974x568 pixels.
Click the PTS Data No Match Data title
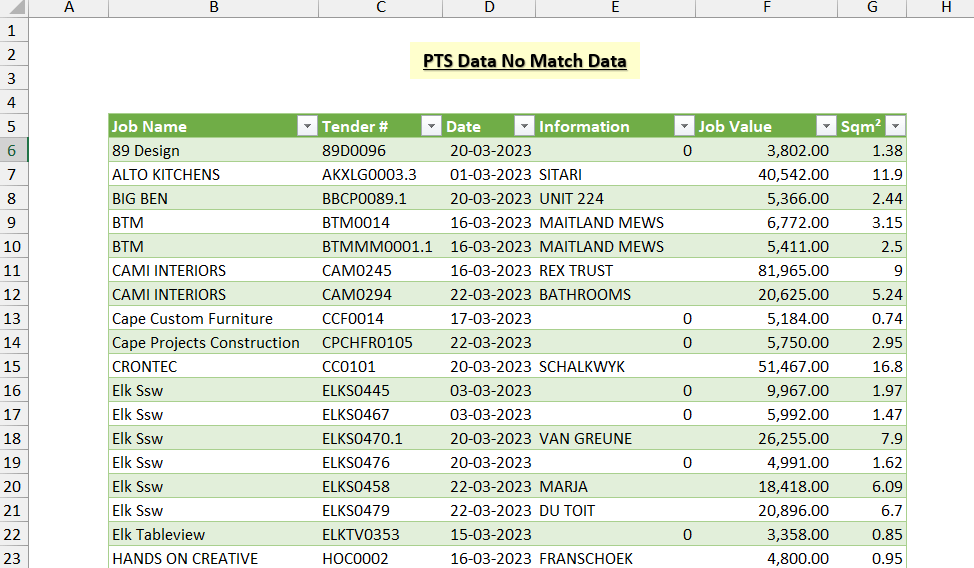click(525, 61)
